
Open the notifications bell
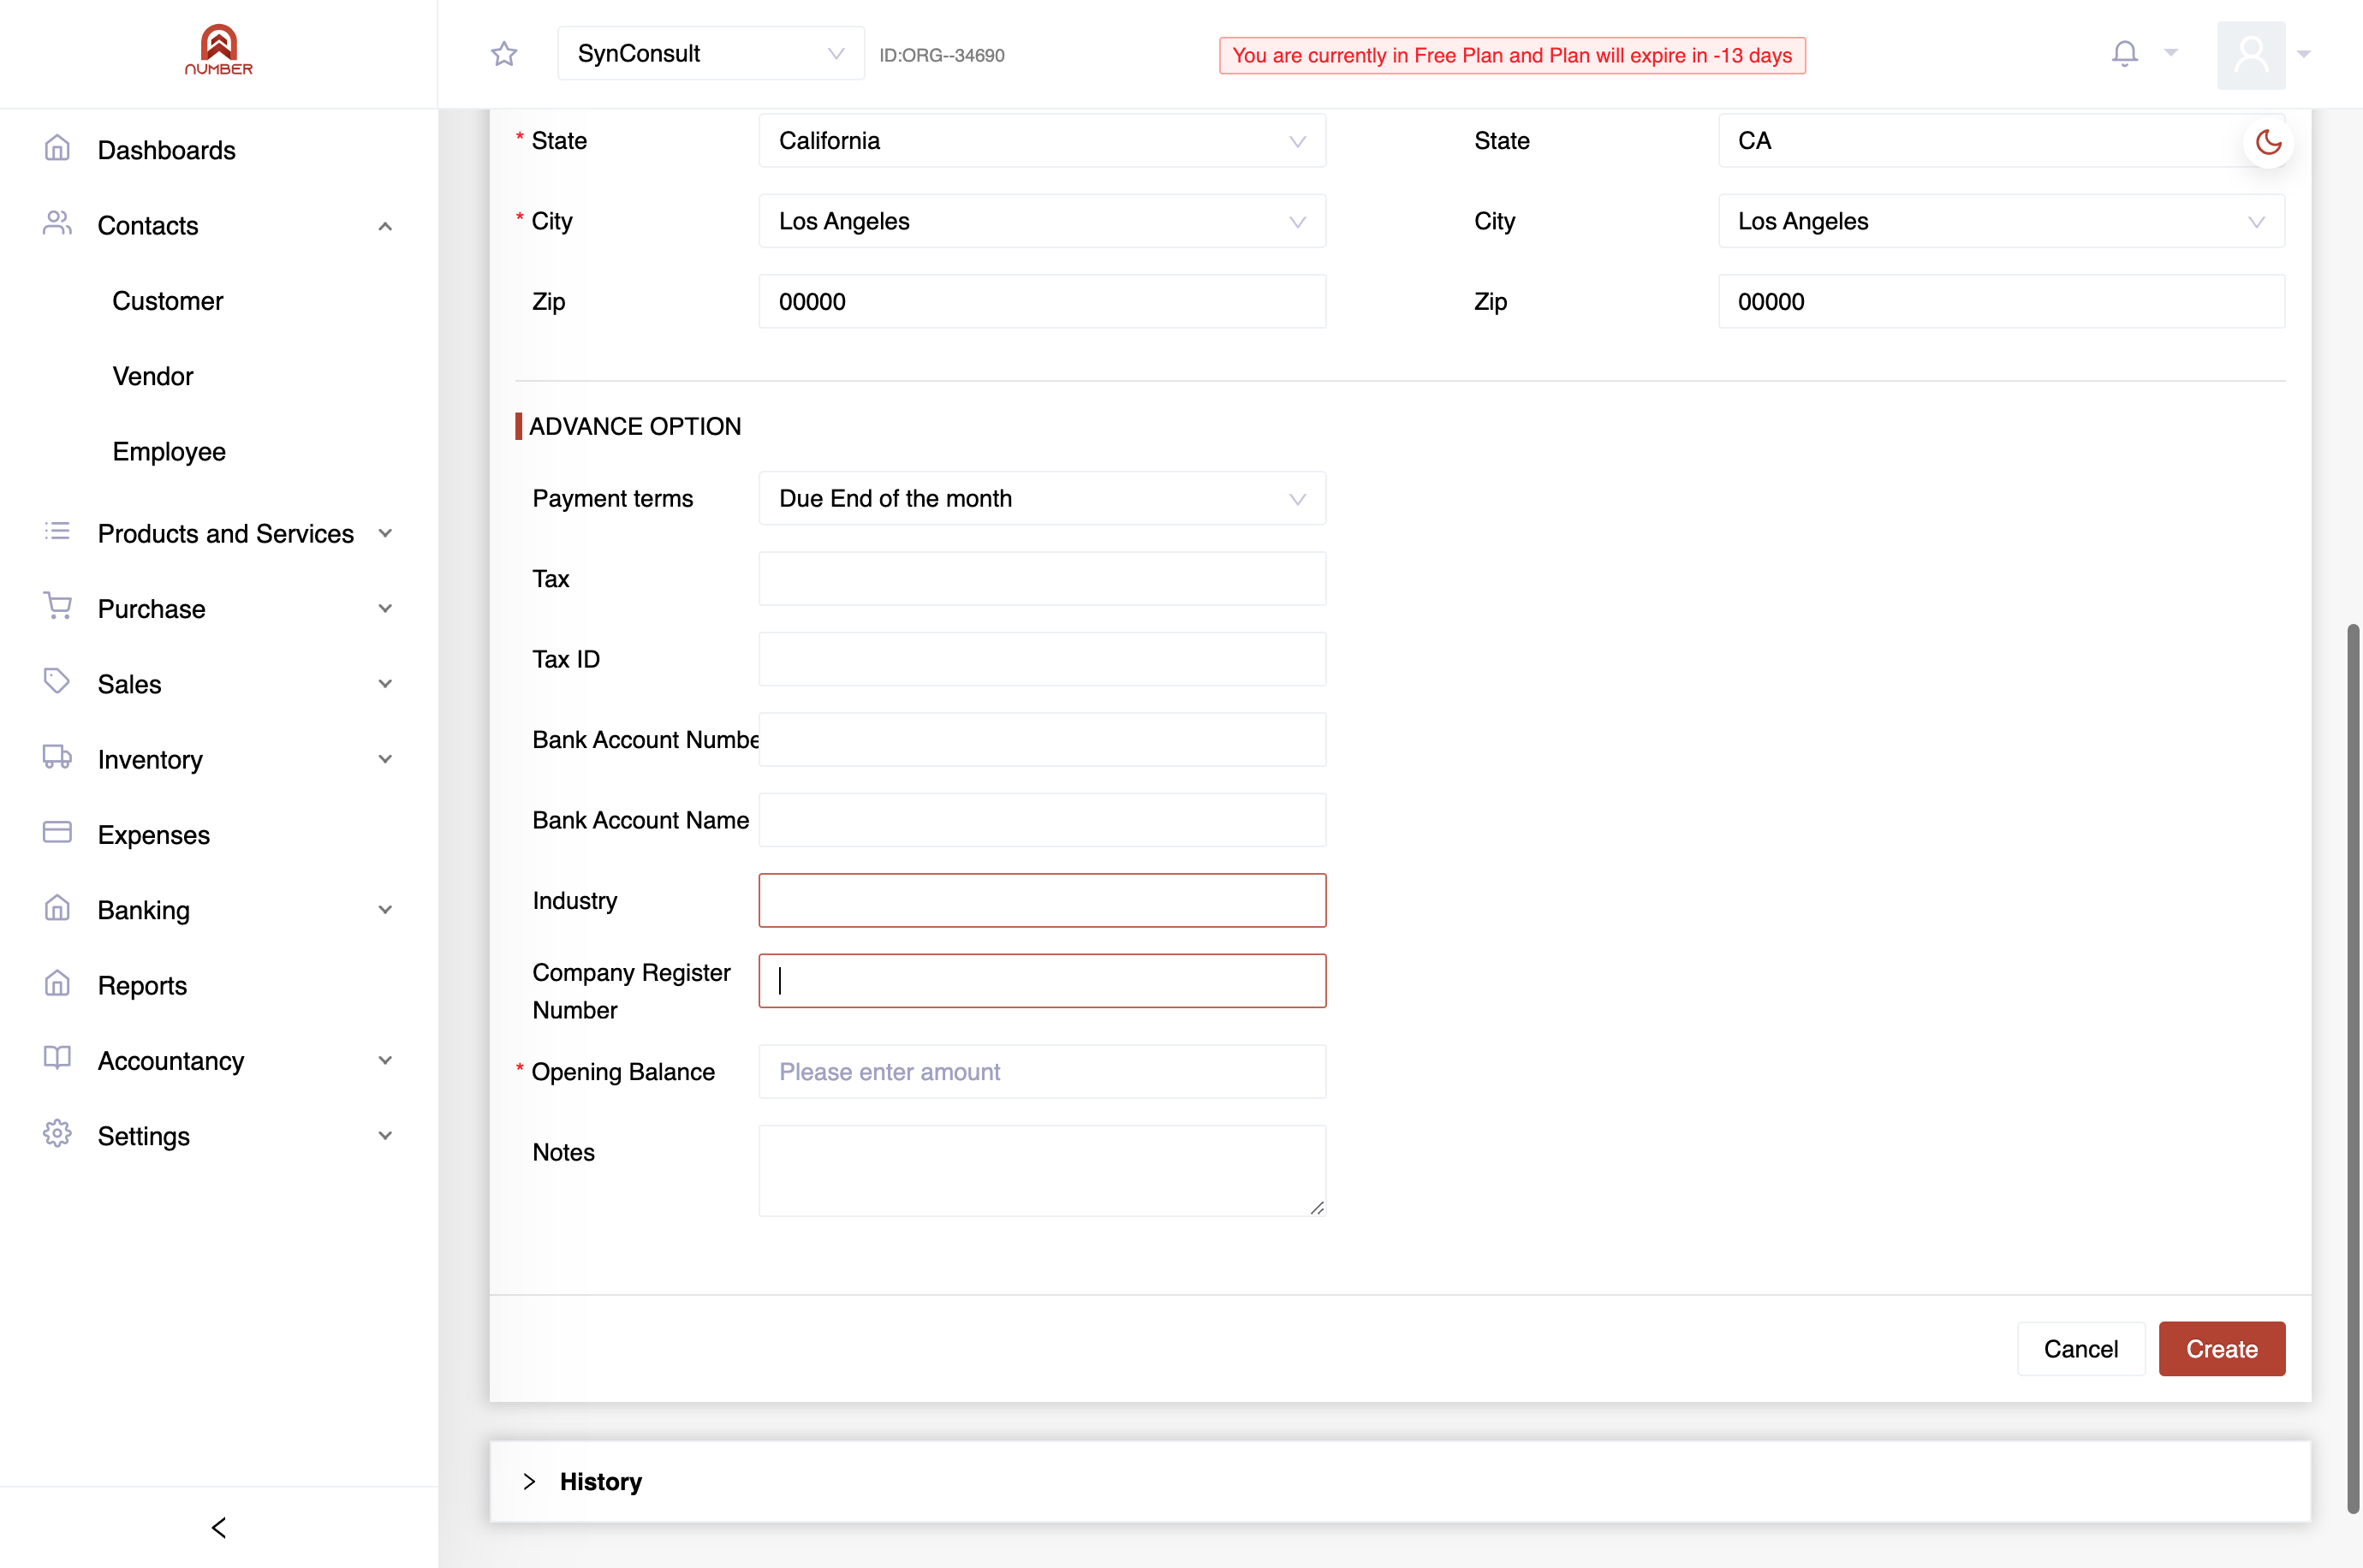click(2124, 53)
